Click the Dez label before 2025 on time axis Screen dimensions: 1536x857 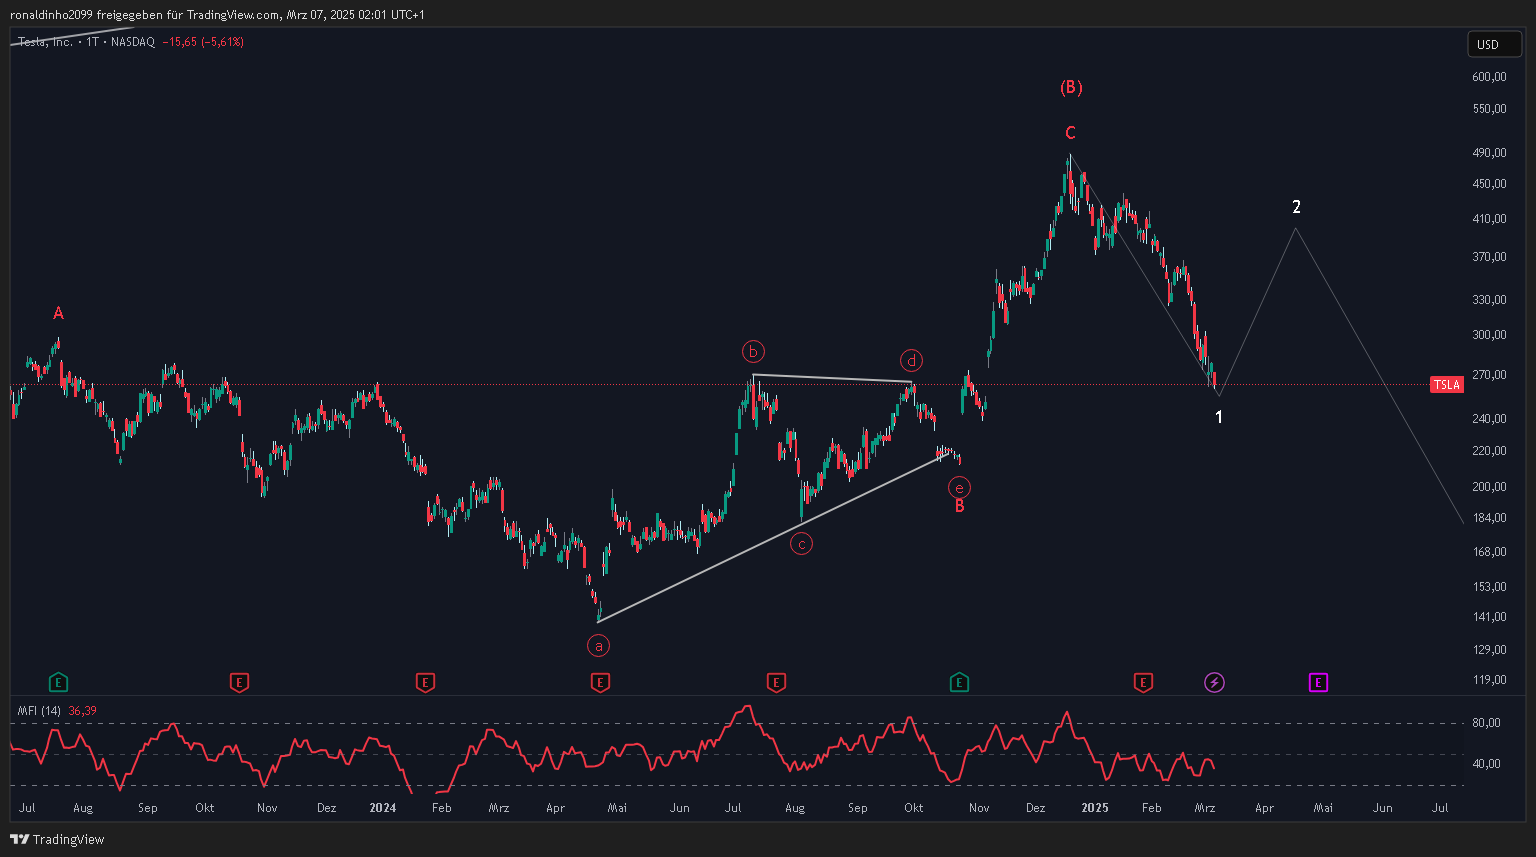[1035, 807]
